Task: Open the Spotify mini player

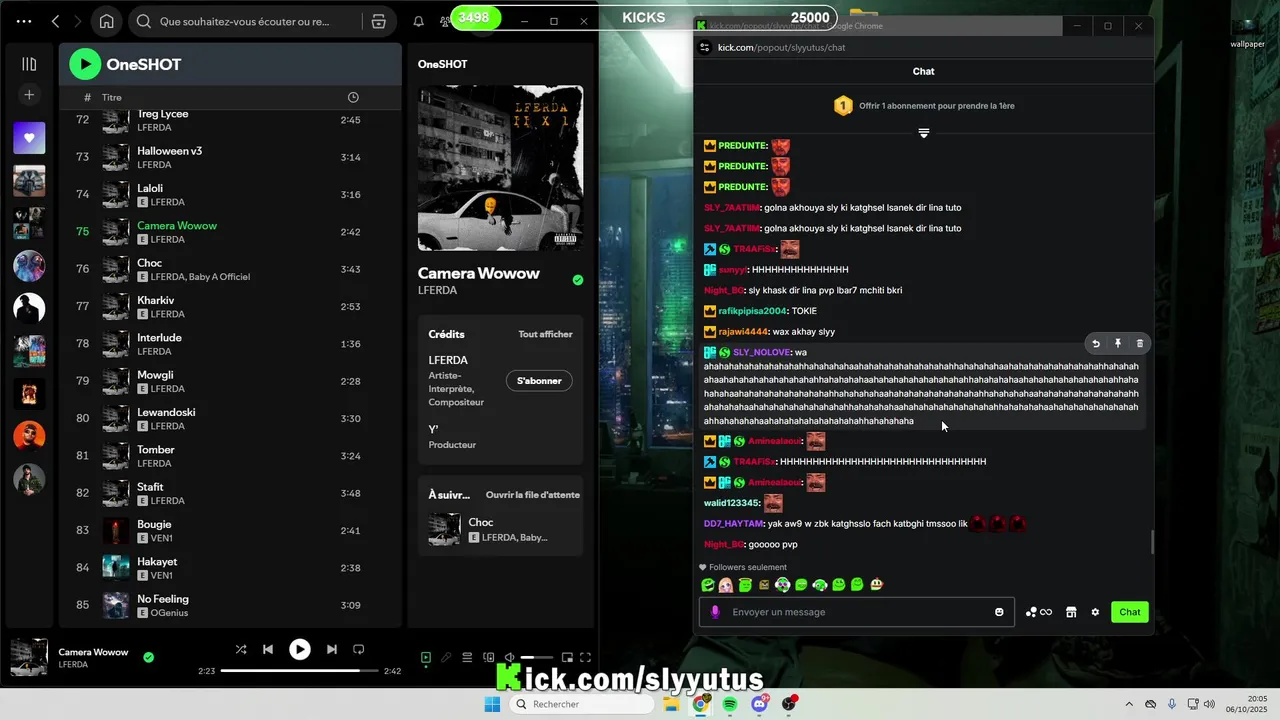Action: [x=567, y=657]
